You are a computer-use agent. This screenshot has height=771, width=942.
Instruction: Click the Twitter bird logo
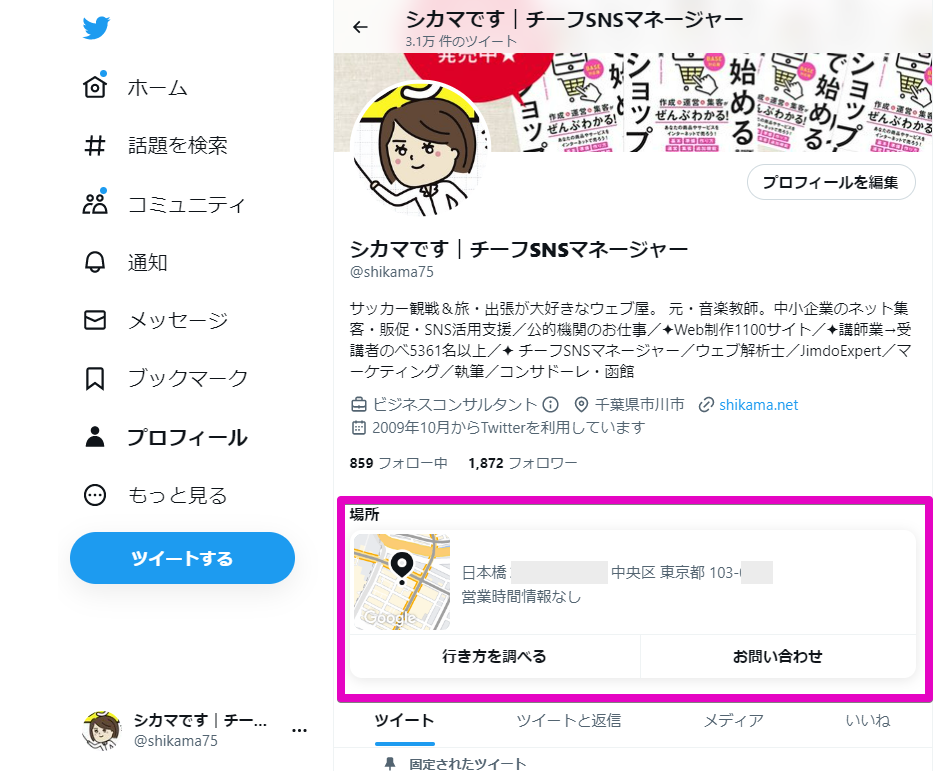[96, 28]
